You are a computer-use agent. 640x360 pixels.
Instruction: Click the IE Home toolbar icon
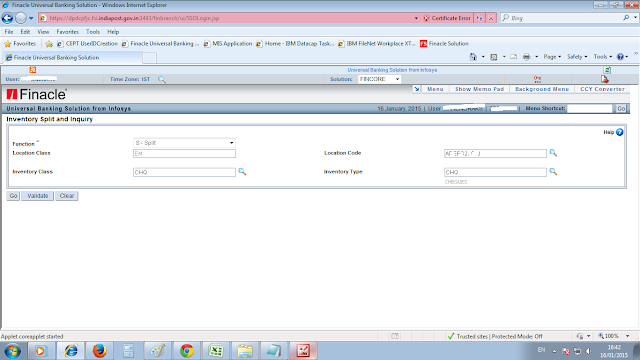473,57
